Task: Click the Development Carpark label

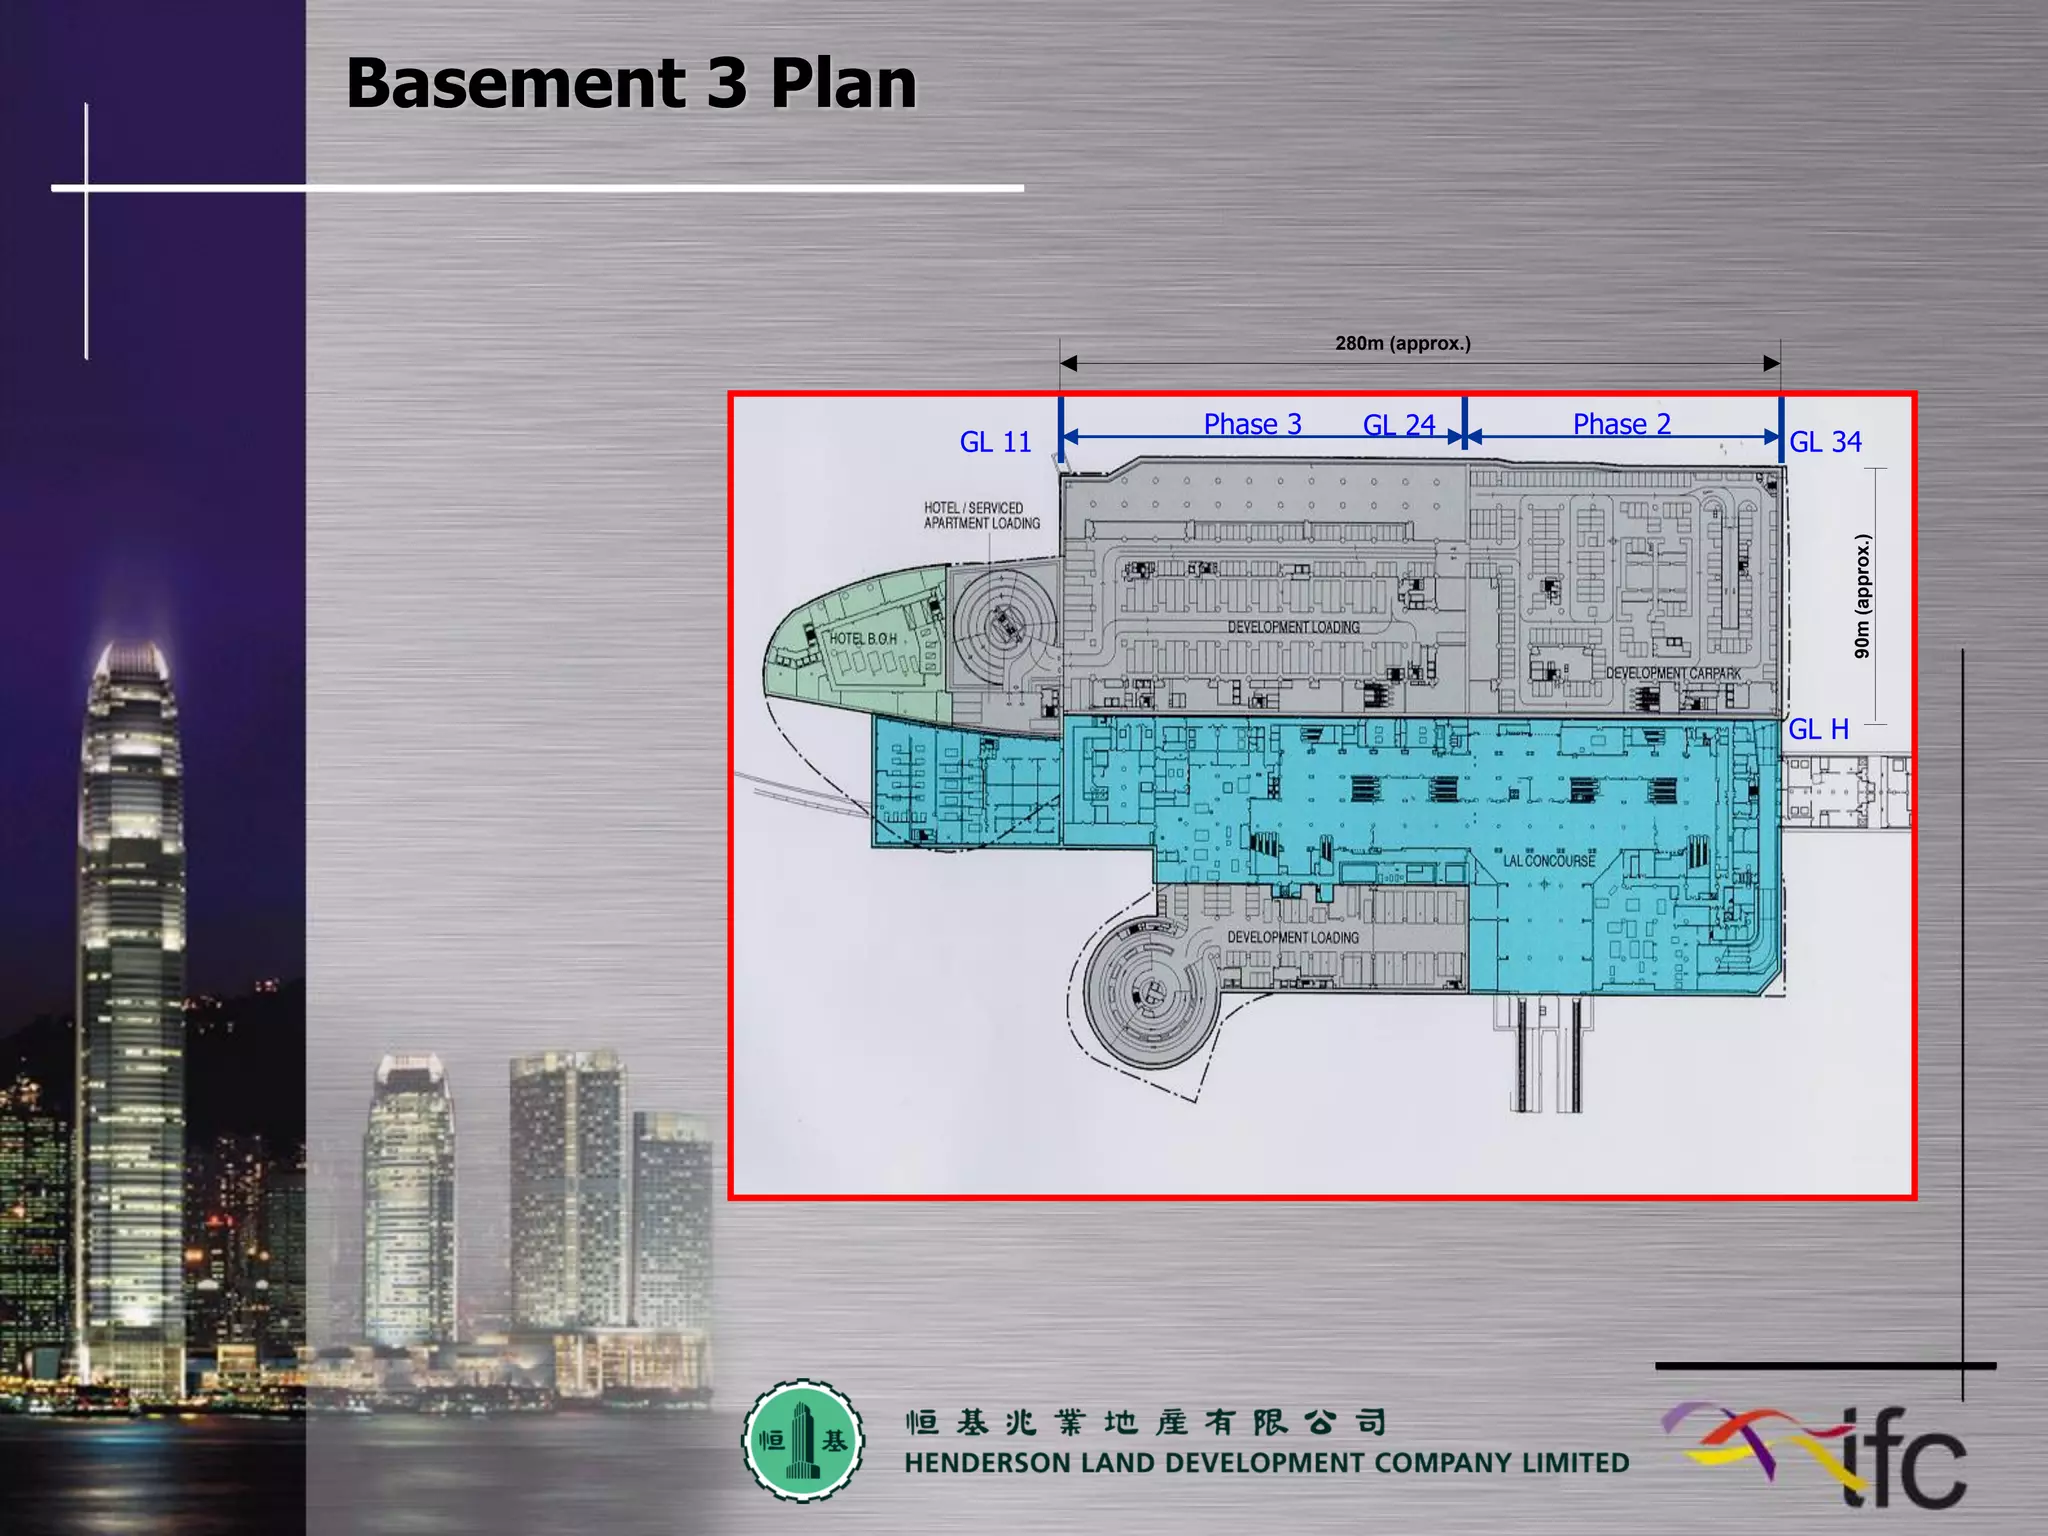Action: point(1673,673)
